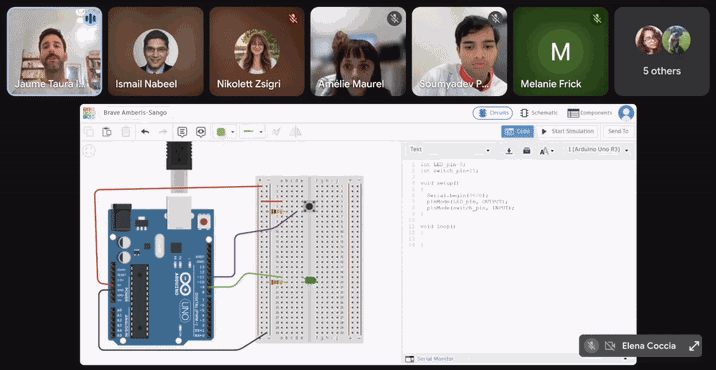Viewport: 716px width, 370px height.
Task: Click Melanie Frick's muted mic icon
Action: pos(597,19)
